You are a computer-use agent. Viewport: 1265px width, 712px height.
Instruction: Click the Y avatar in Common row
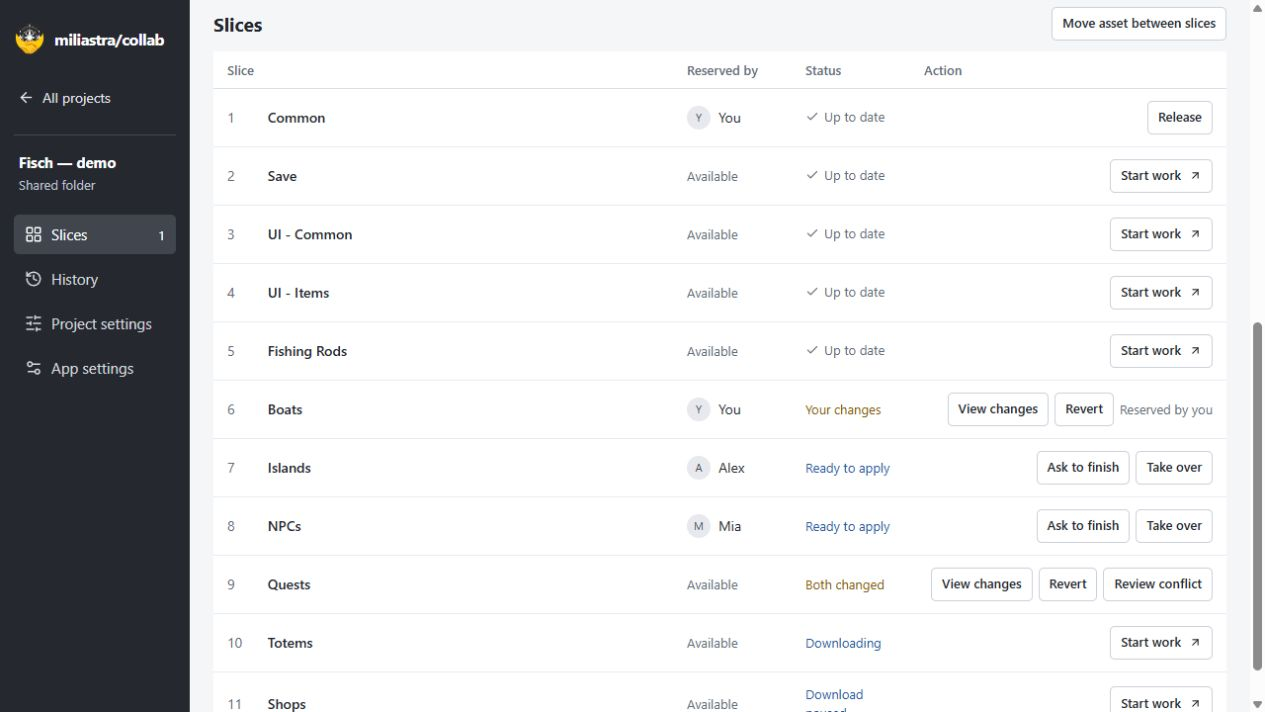[x=698, y=117]
